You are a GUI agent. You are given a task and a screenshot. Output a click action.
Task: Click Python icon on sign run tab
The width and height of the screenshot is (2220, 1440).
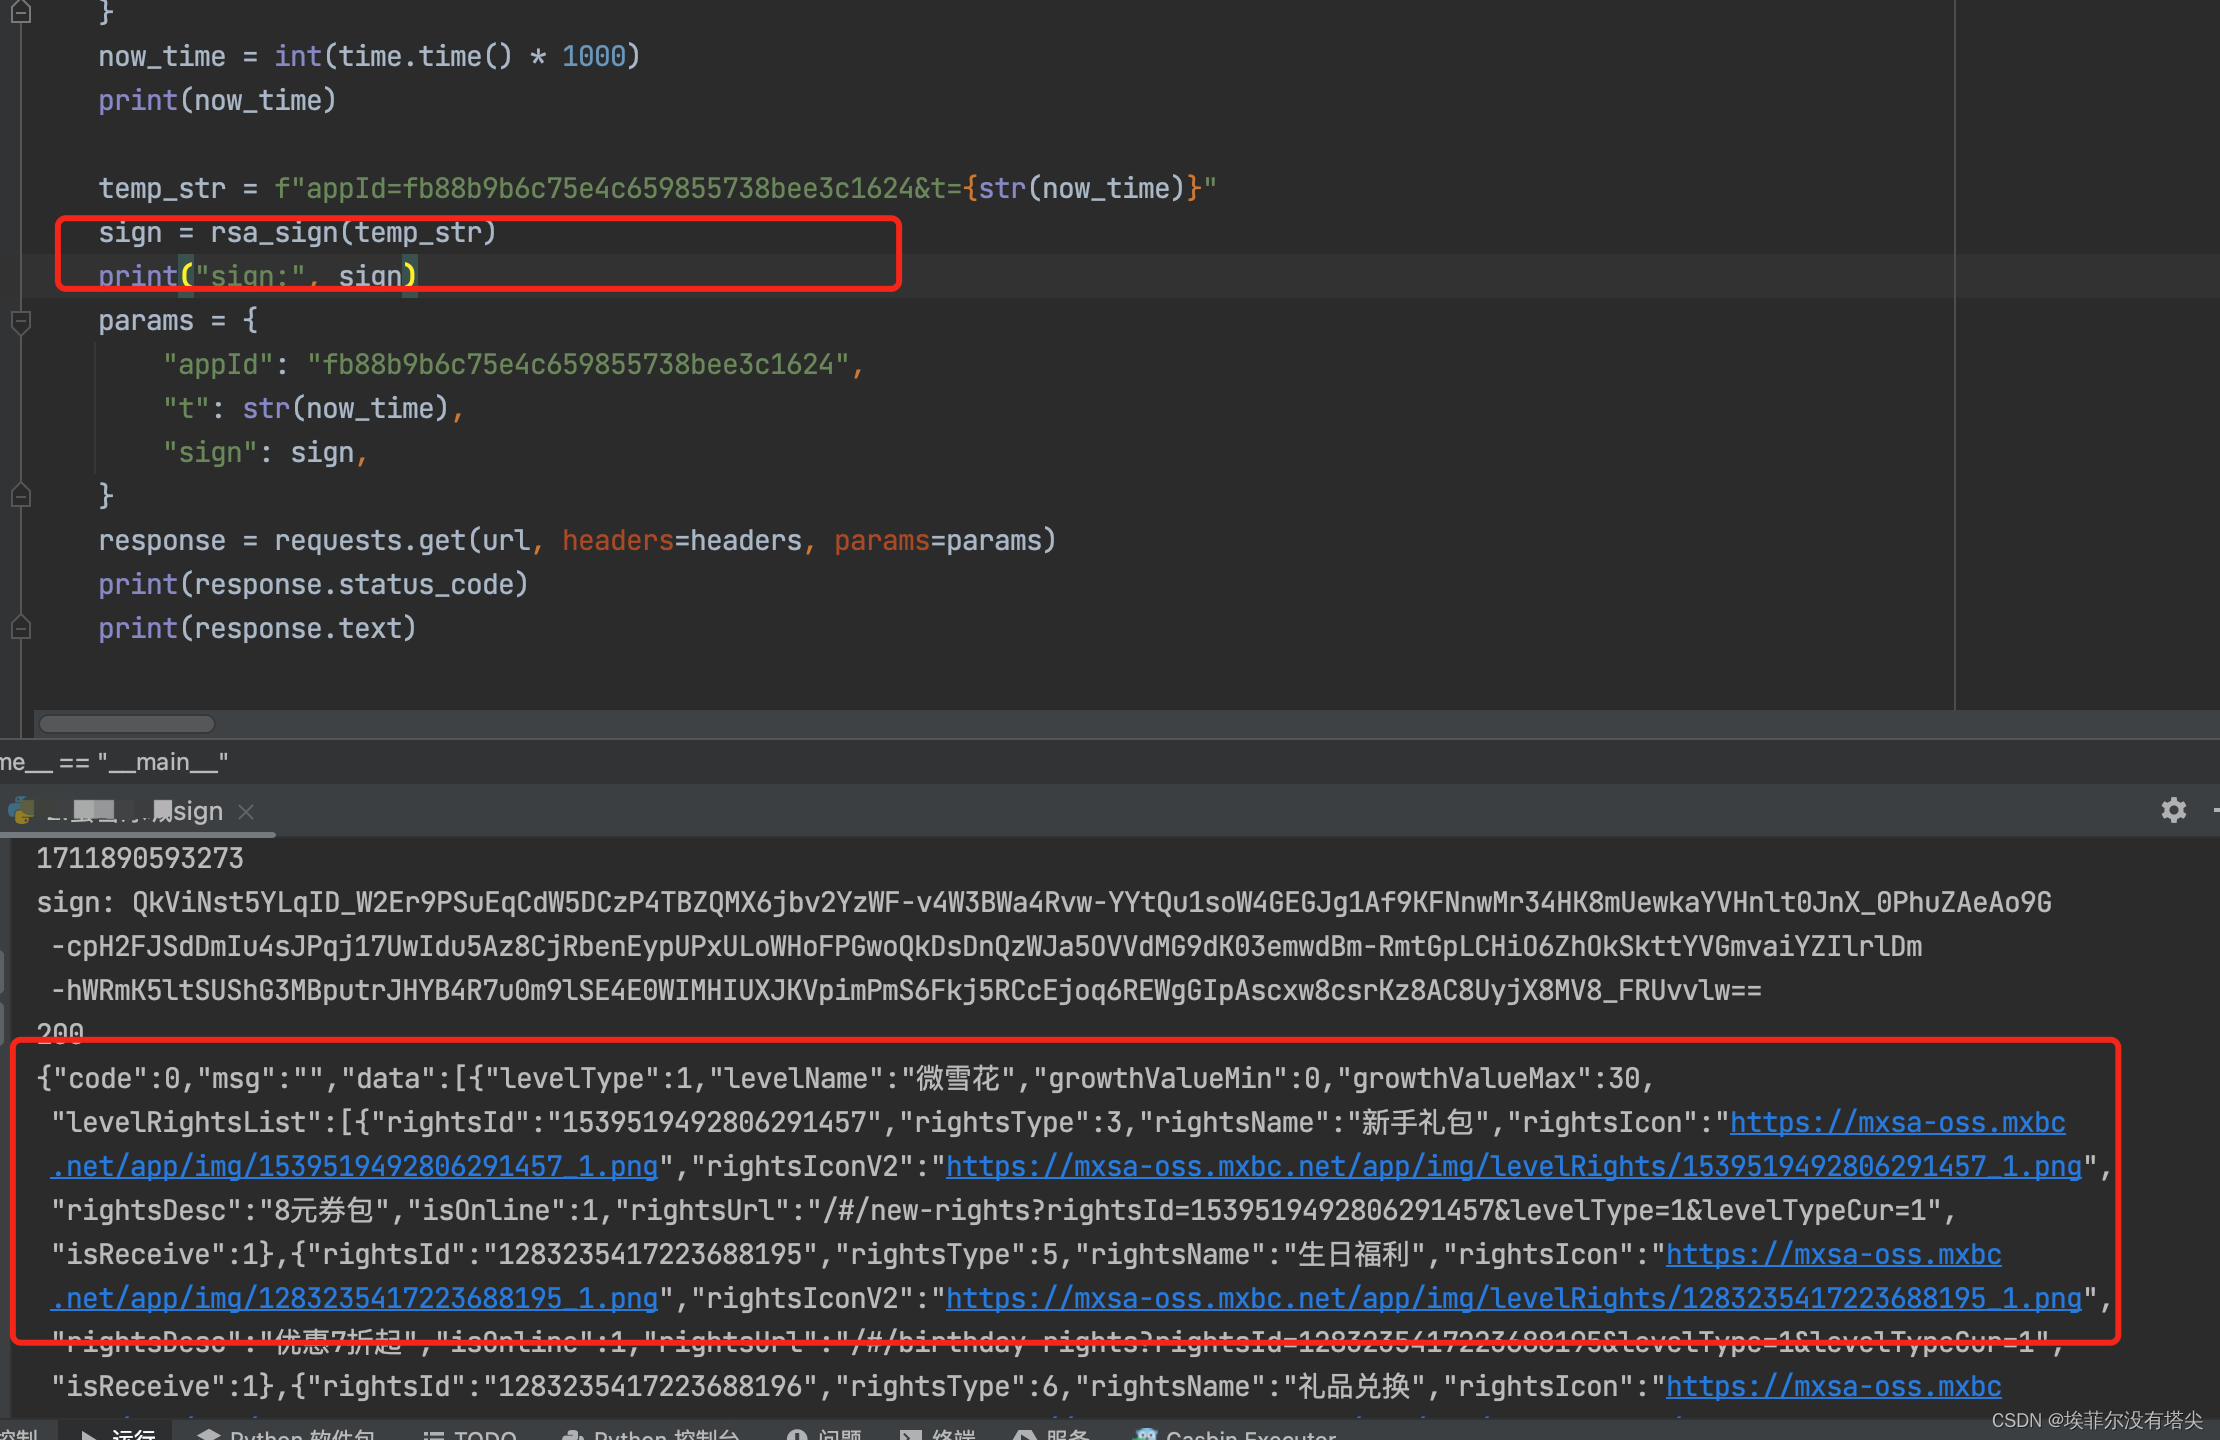click(21, 810)
